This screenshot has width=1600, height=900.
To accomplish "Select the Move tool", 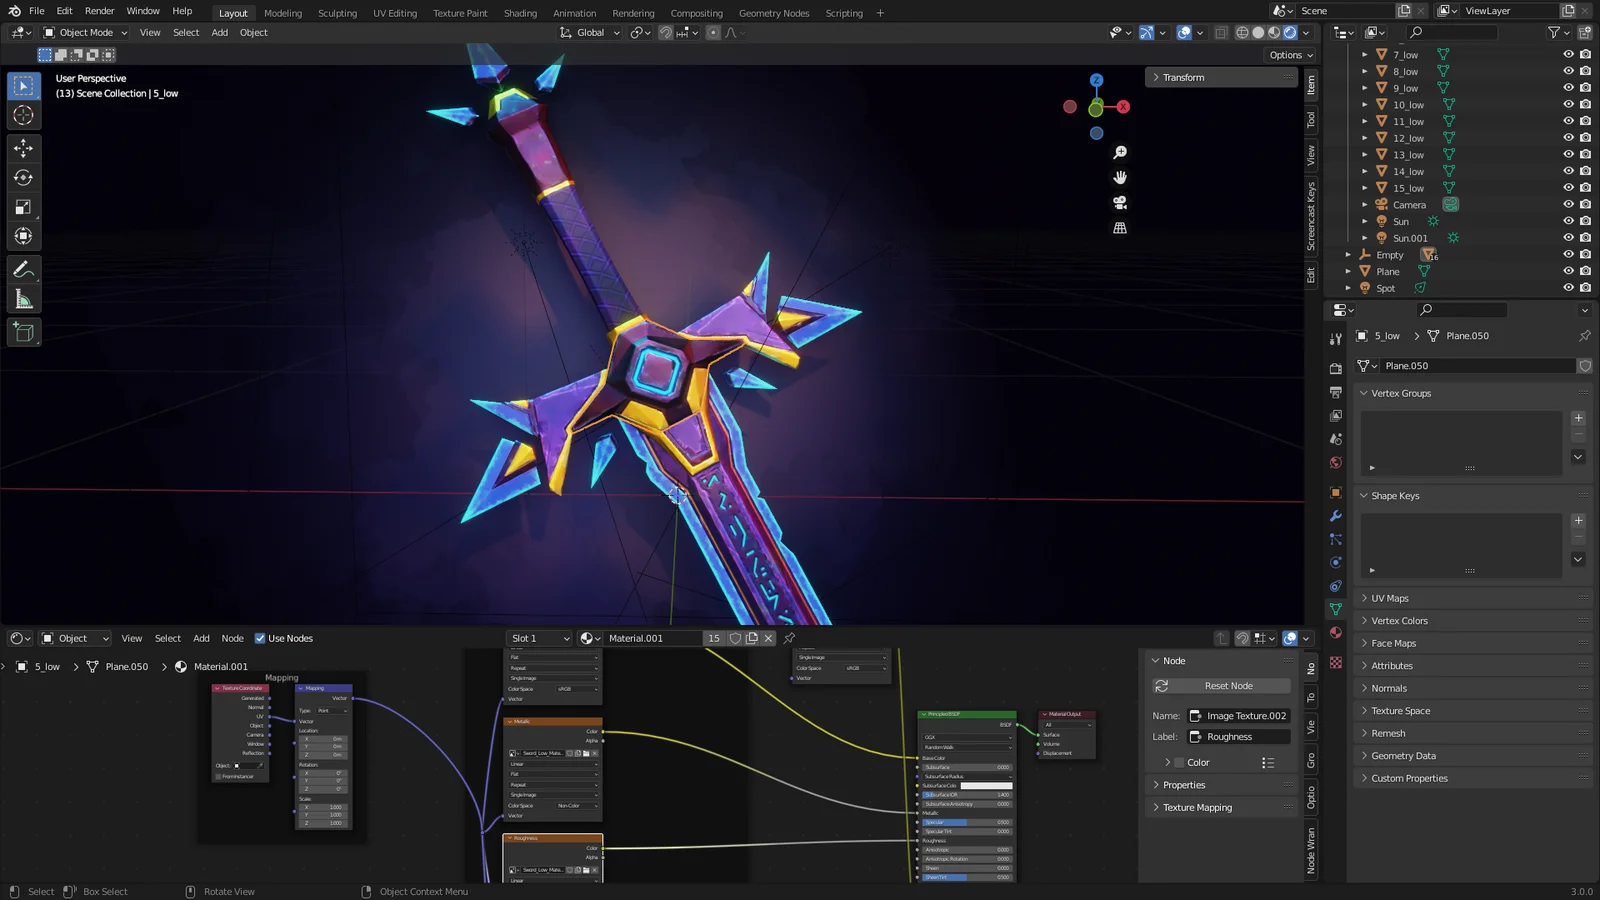I will [23, 148].
